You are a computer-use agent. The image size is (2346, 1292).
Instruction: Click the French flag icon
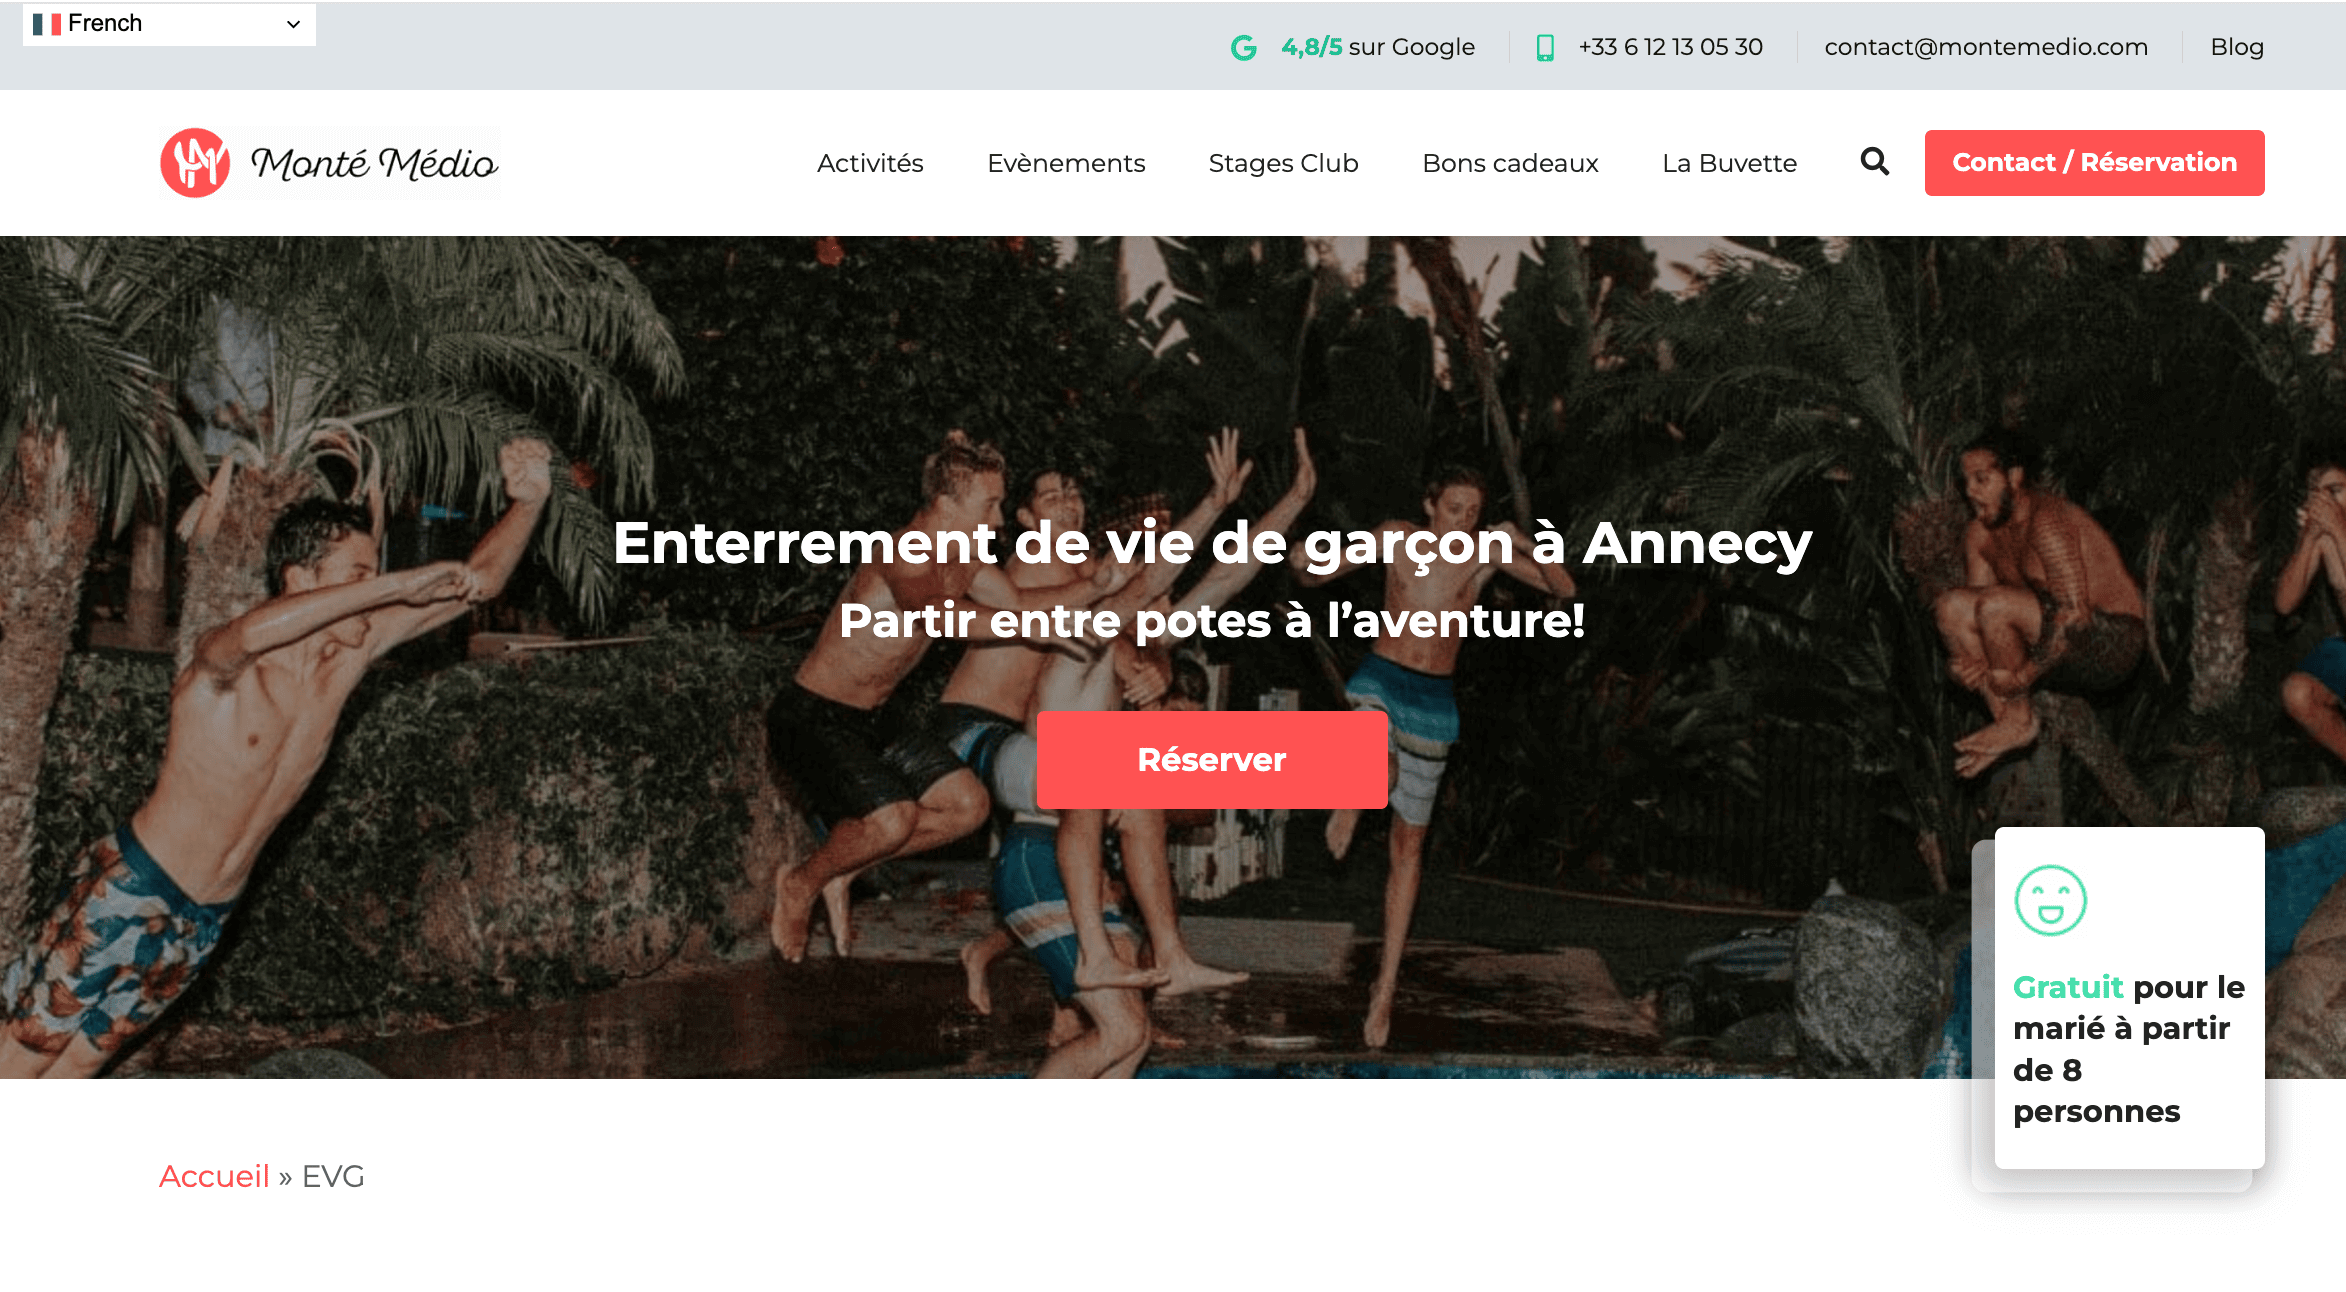(47, 23)
